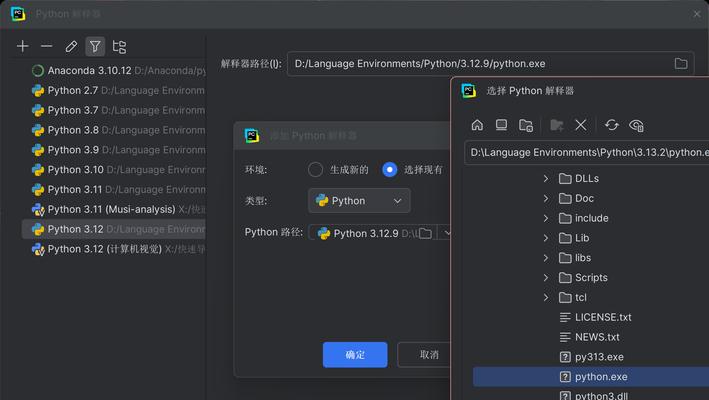This screenshot has height=400, width=709.
Task: Select the tcl folder row
Action: click(591, 297)
